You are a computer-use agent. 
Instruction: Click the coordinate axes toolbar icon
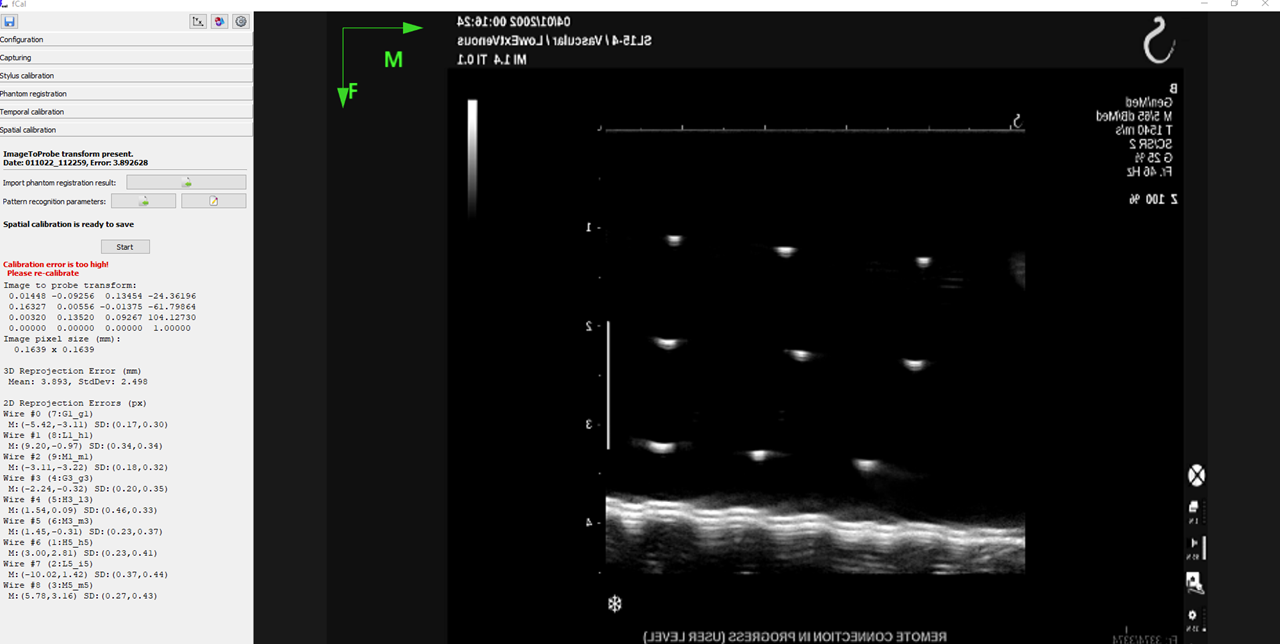pyautogui.click(x=198, y=21)
